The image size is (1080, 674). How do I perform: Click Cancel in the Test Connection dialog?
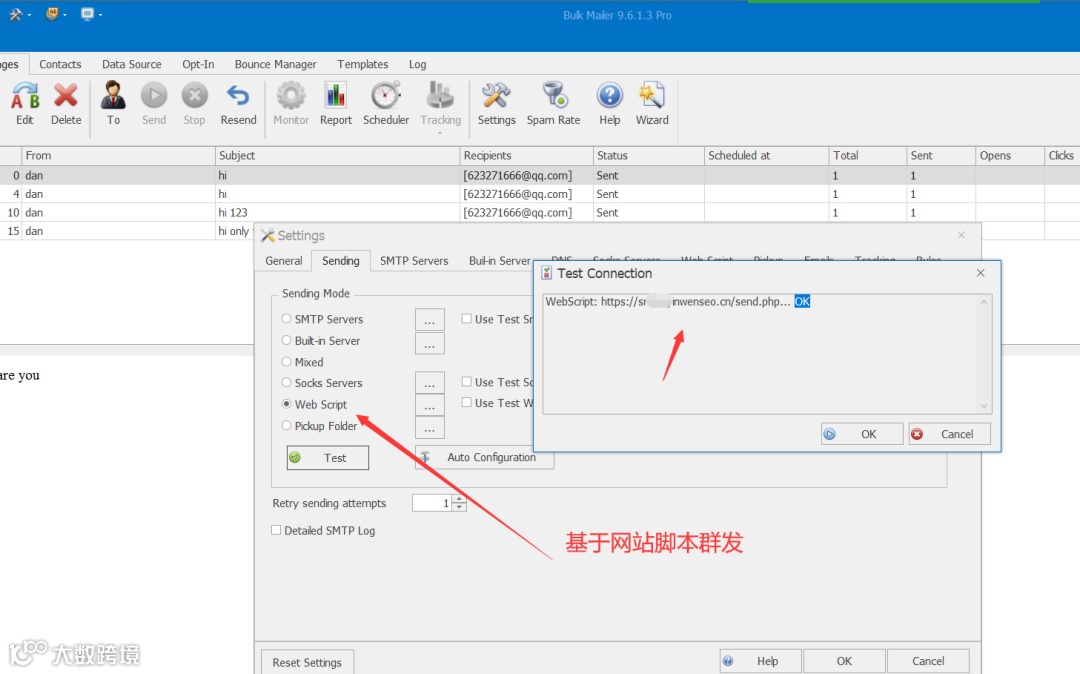tap(950, 434)
